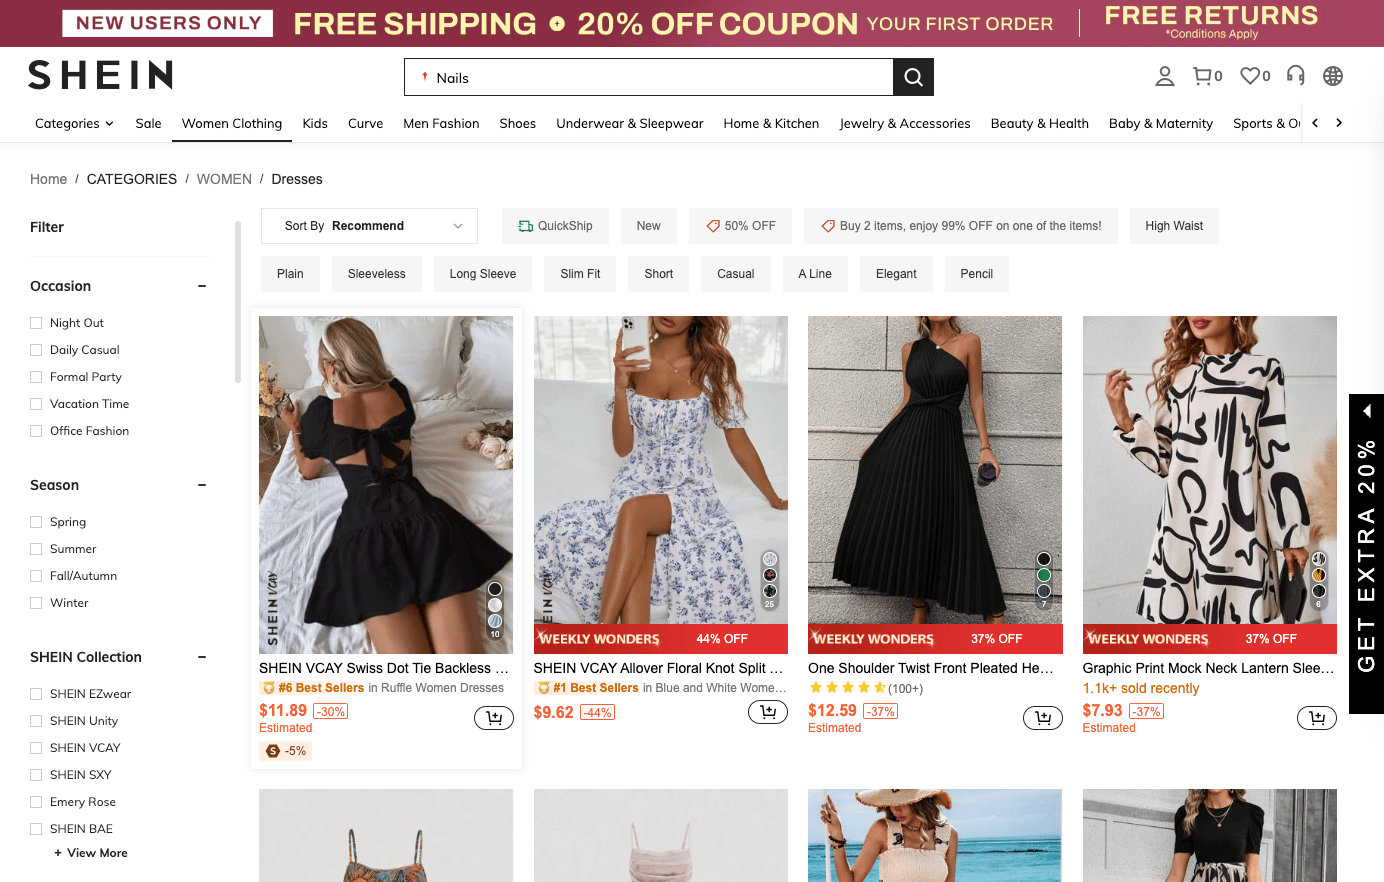
Task: Open the wishlist heart icon
Action: tap(1250, 76)
